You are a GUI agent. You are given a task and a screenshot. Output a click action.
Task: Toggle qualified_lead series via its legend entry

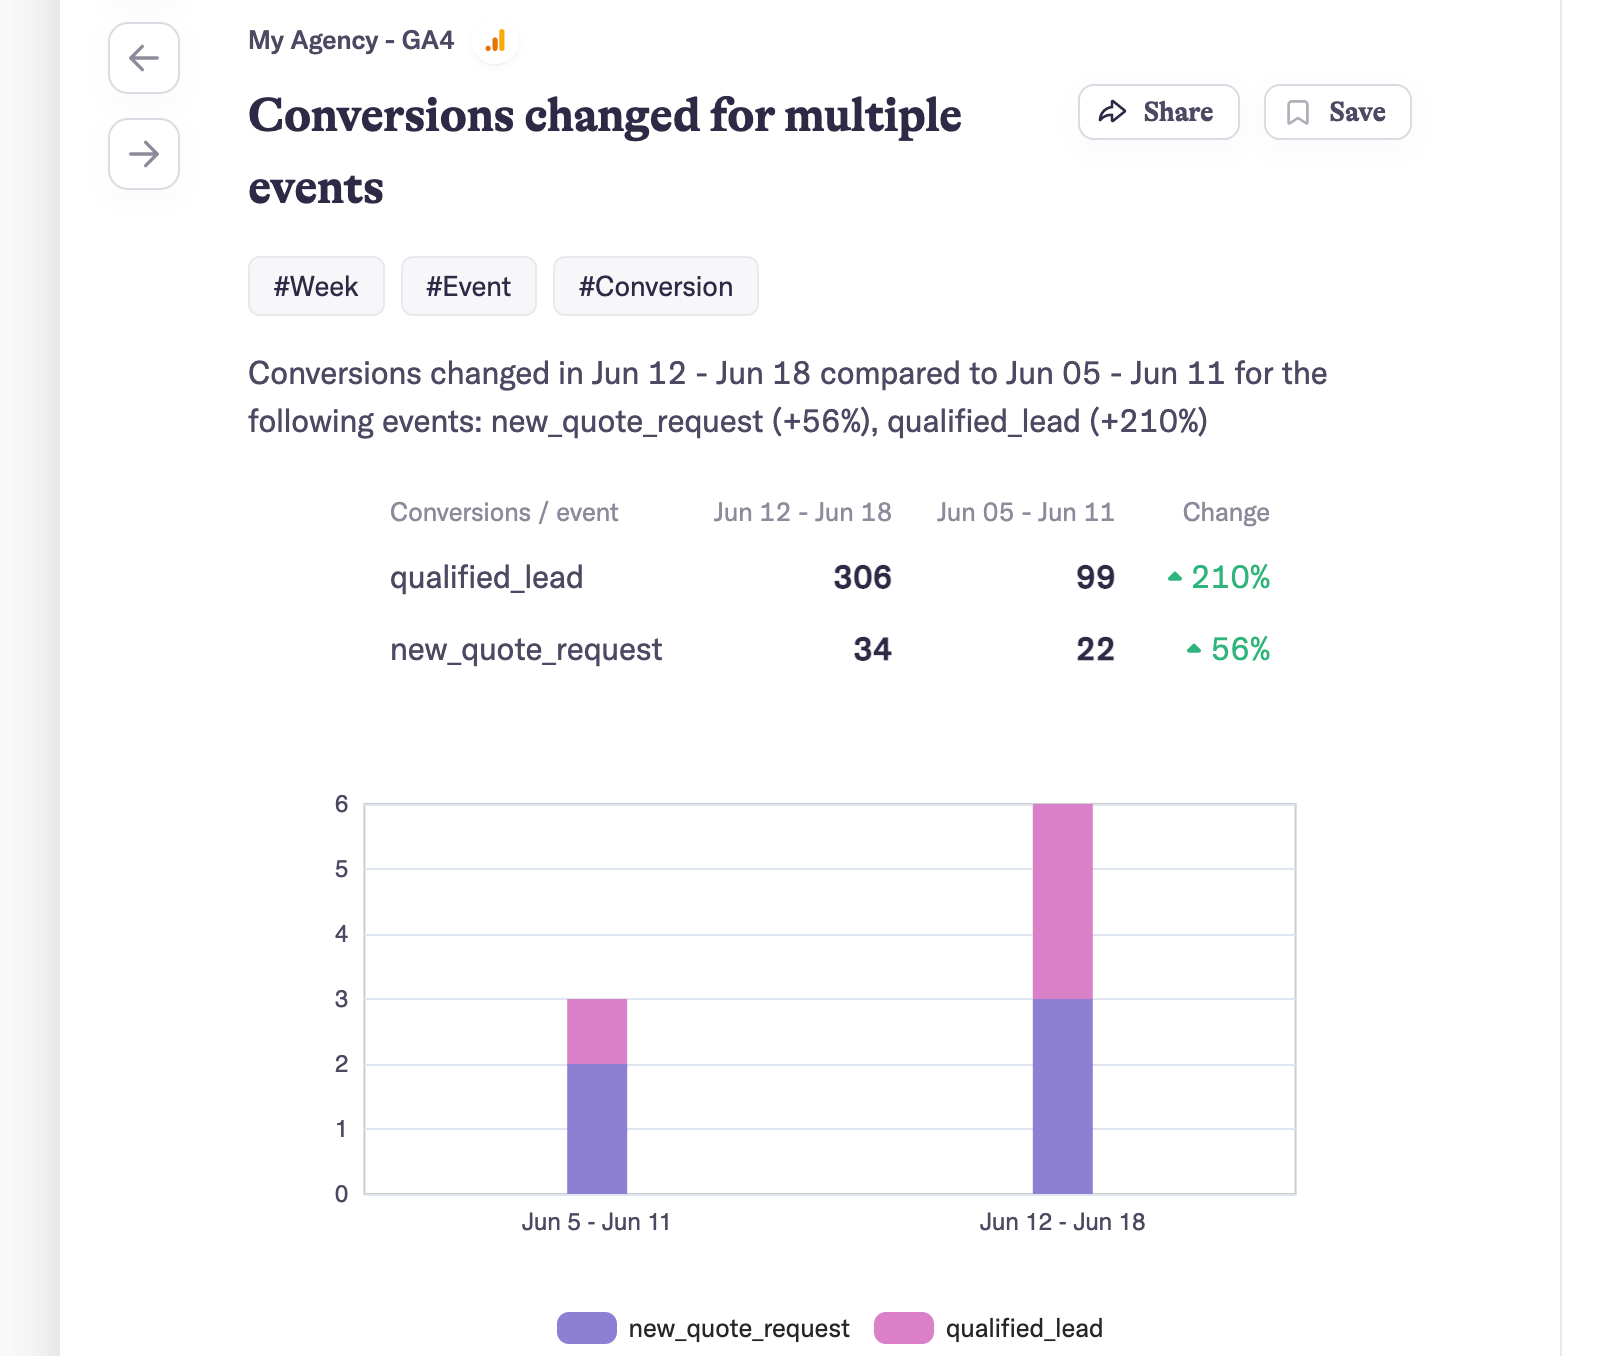(1022, 1328)
